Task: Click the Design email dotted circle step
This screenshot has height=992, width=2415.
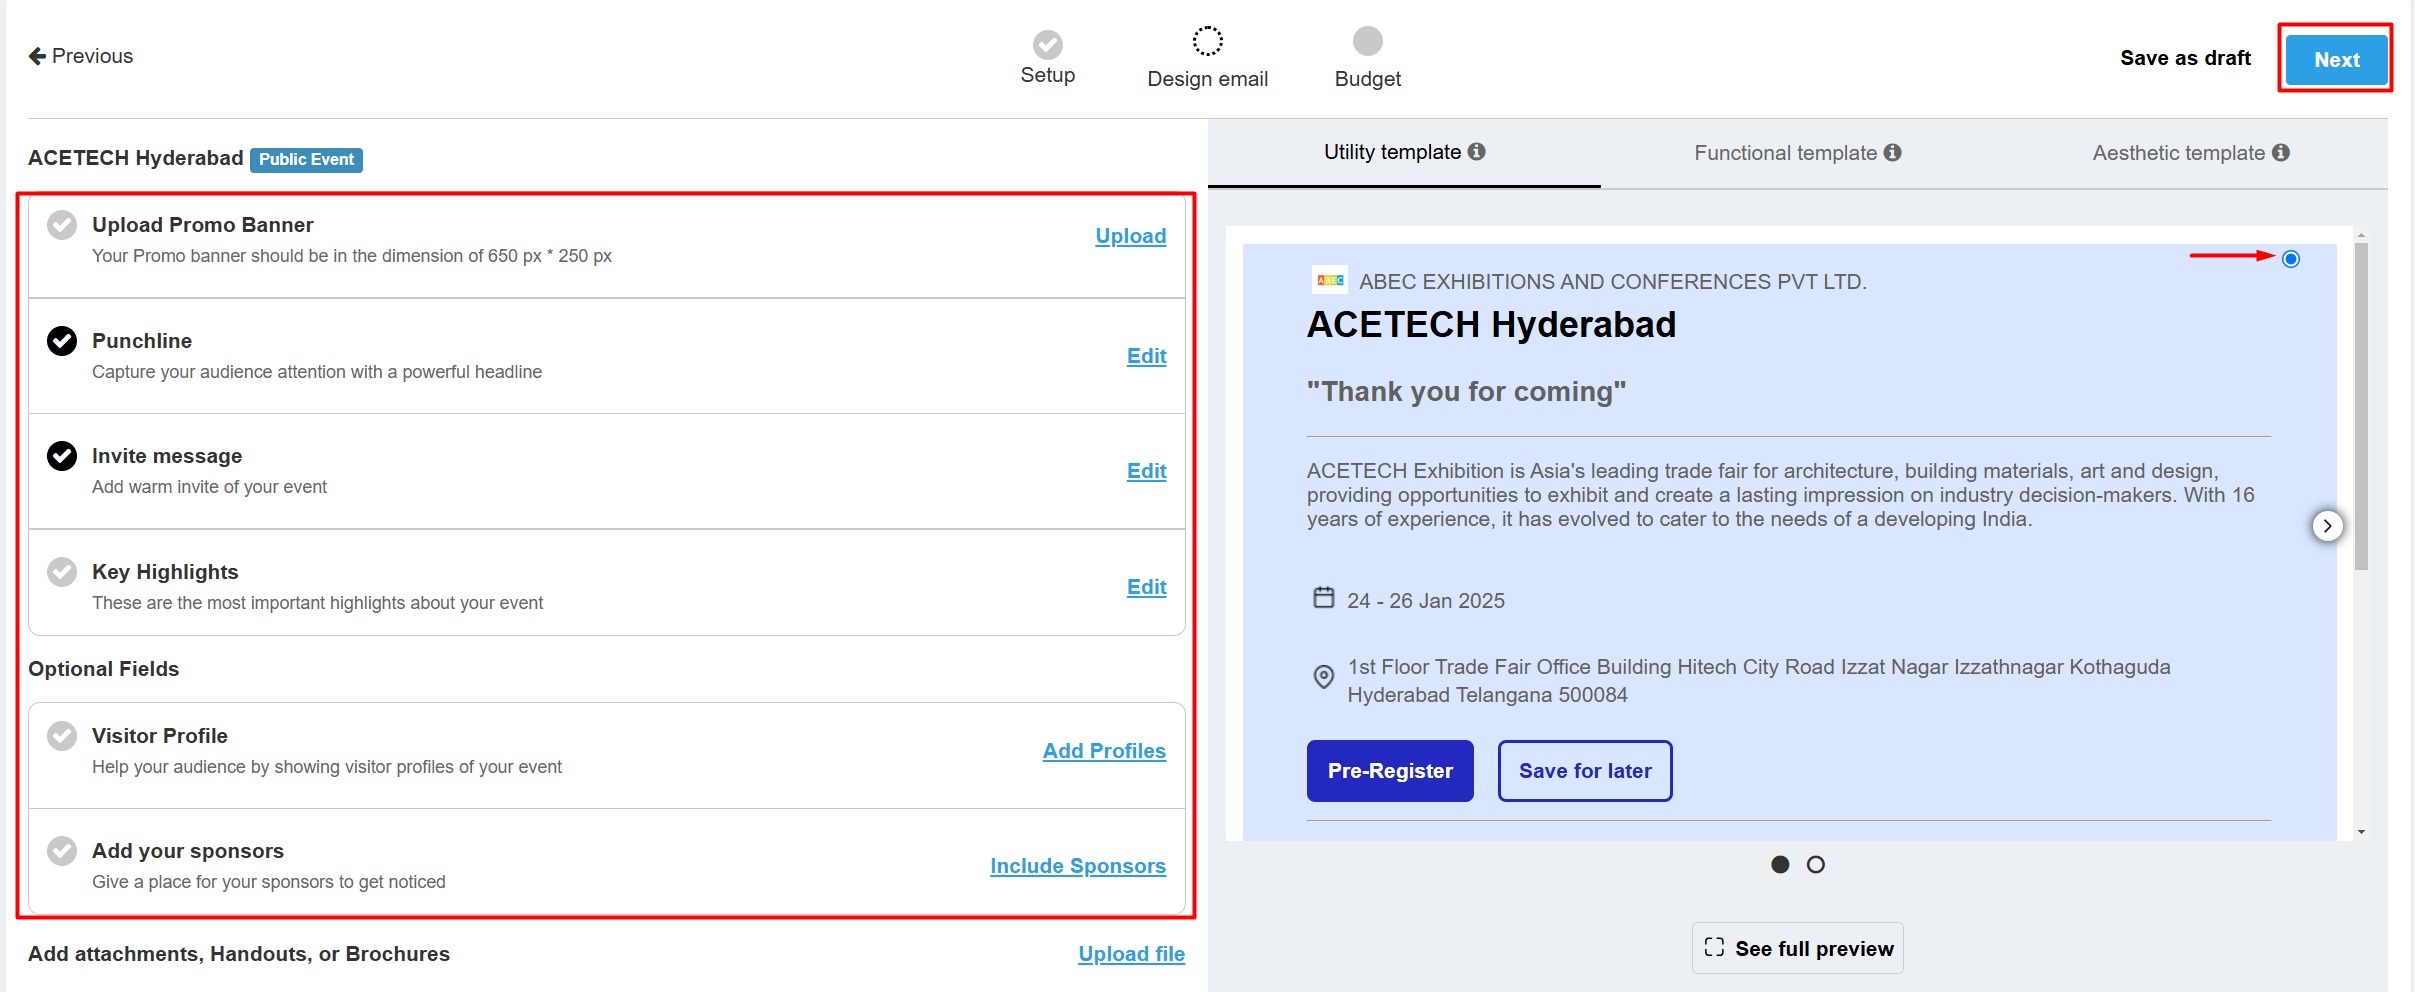Action: coord(1207,41)
